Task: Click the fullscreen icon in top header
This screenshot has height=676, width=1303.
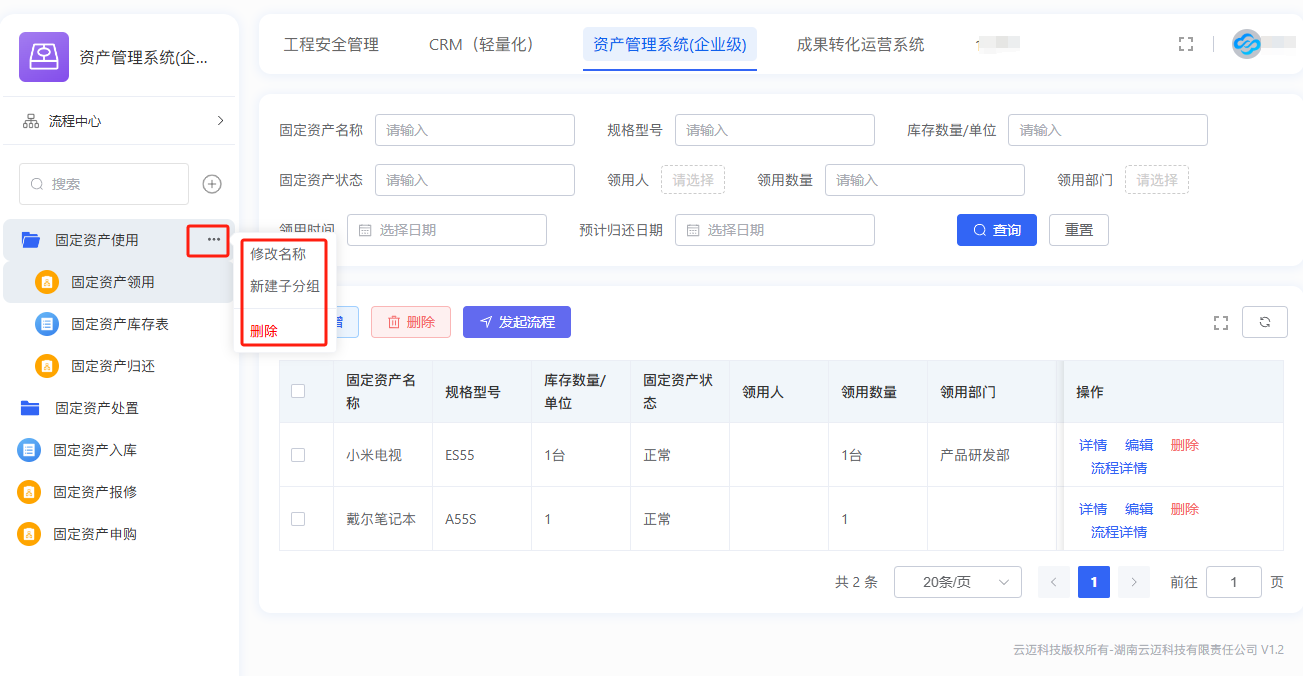Action: pyautogui.click(x=1186, y=44)
